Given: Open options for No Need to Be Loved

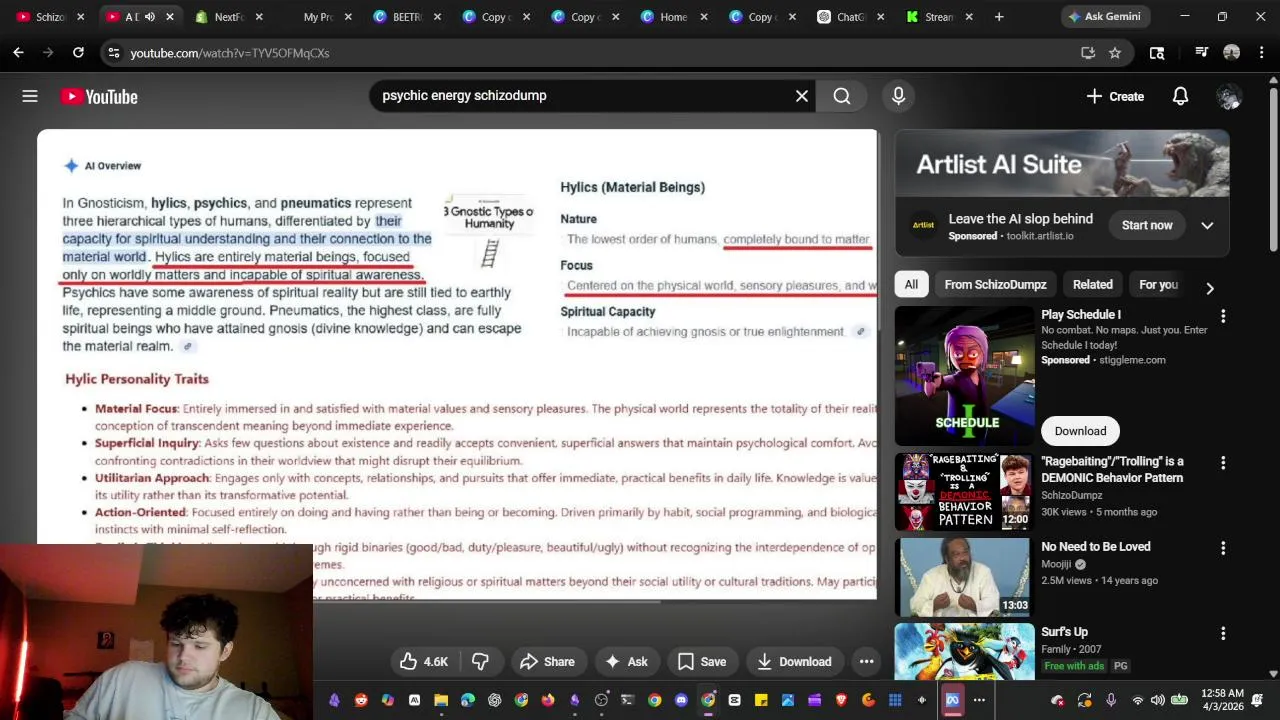Looking at the screenshot, I should pos(1223,548).
